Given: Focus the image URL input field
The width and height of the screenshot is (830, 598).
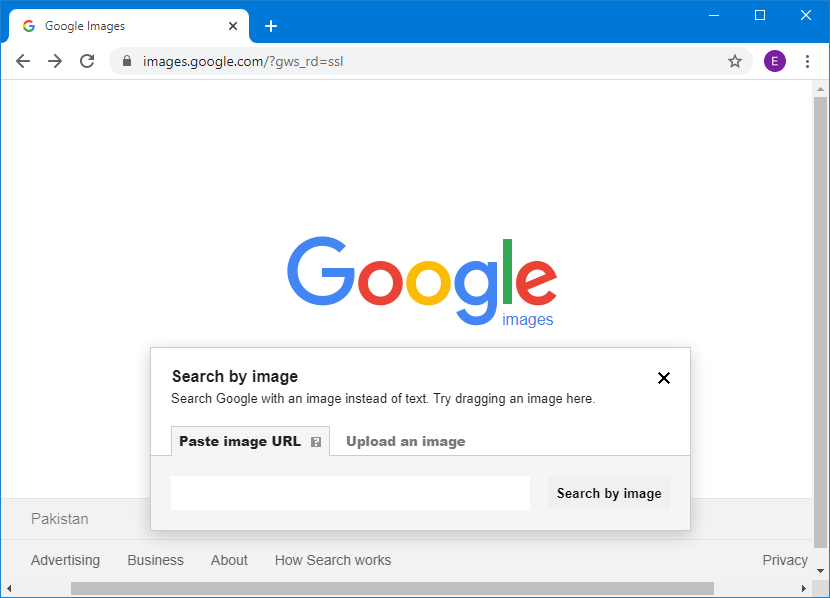Looking at the screenshot, I should tap(350, 493).
